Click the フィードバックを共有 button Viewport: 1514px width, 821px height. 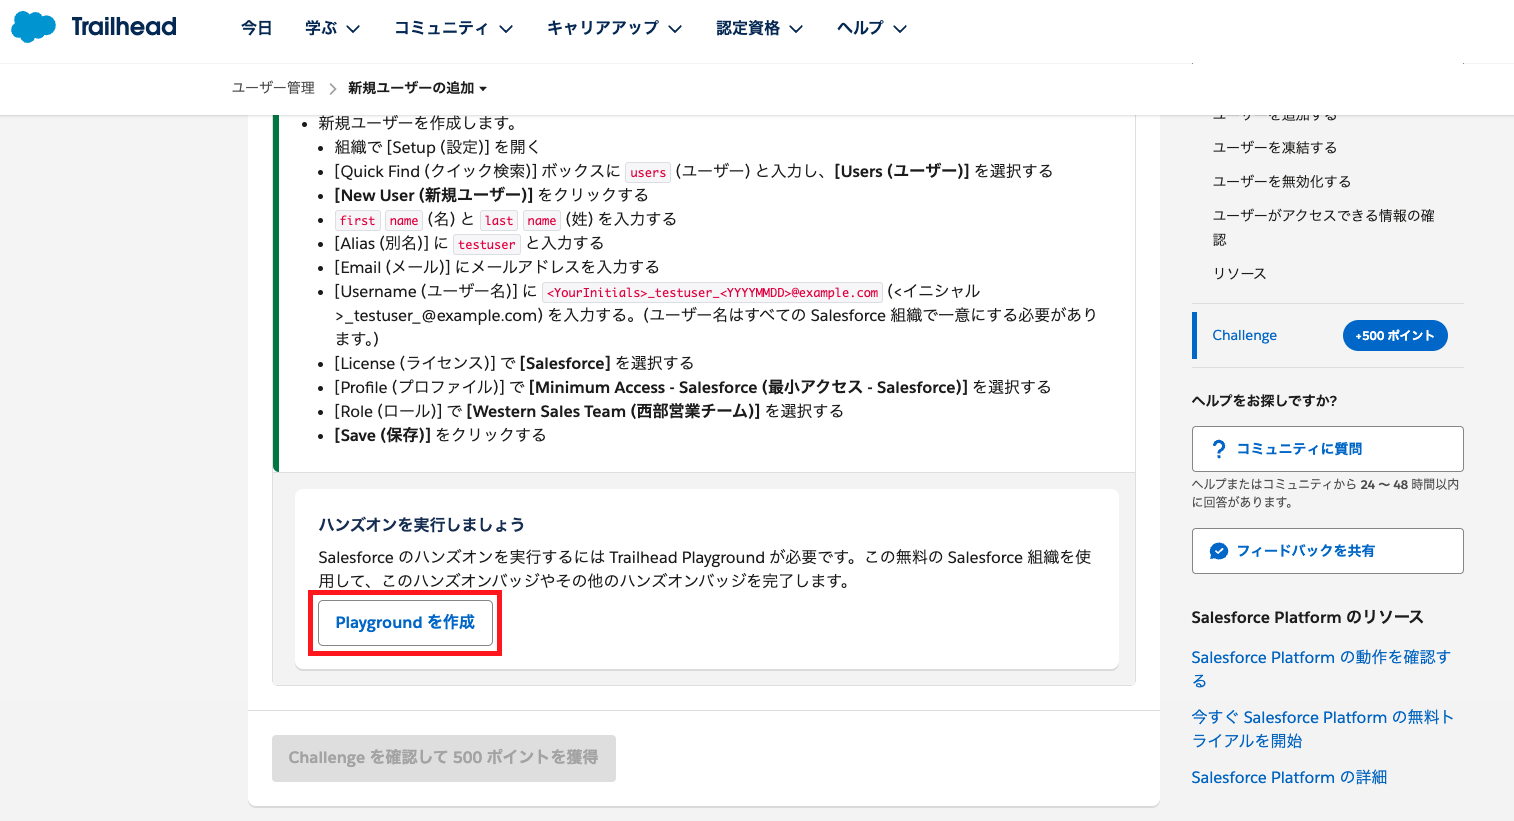[1327, 551]
